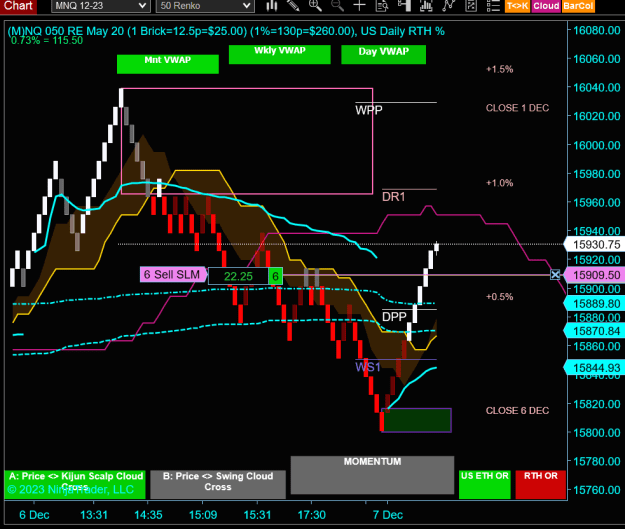
Task: Click the zoom in magnifier icon
Action: [315, 6]
